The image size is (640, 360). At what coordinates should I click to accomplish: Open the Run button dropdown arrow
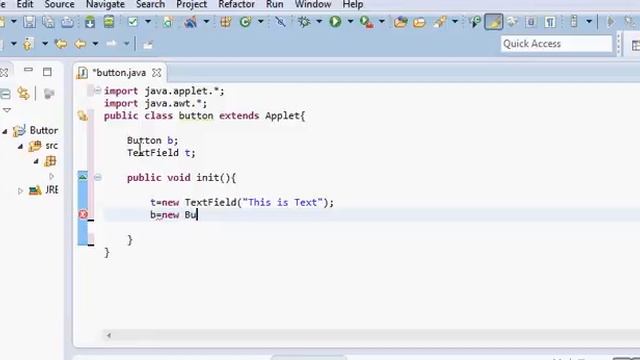(350, 22)
